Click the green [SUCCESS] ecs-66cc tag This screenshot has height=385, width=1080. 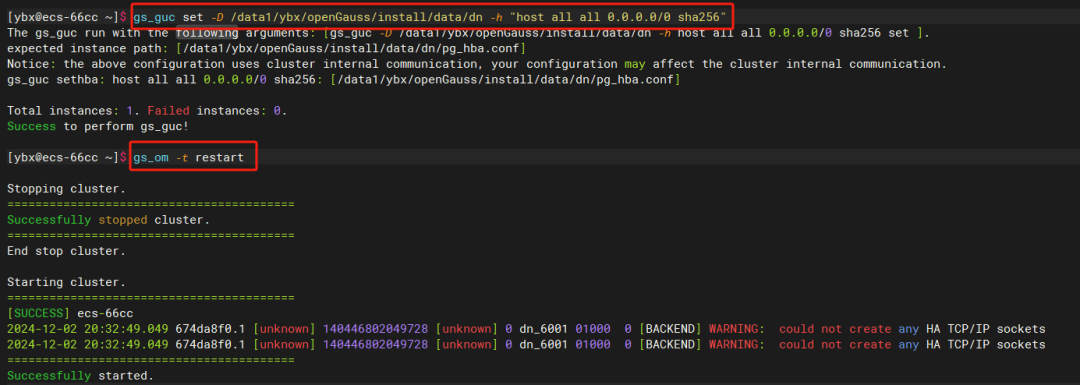[x=70, y=313]
